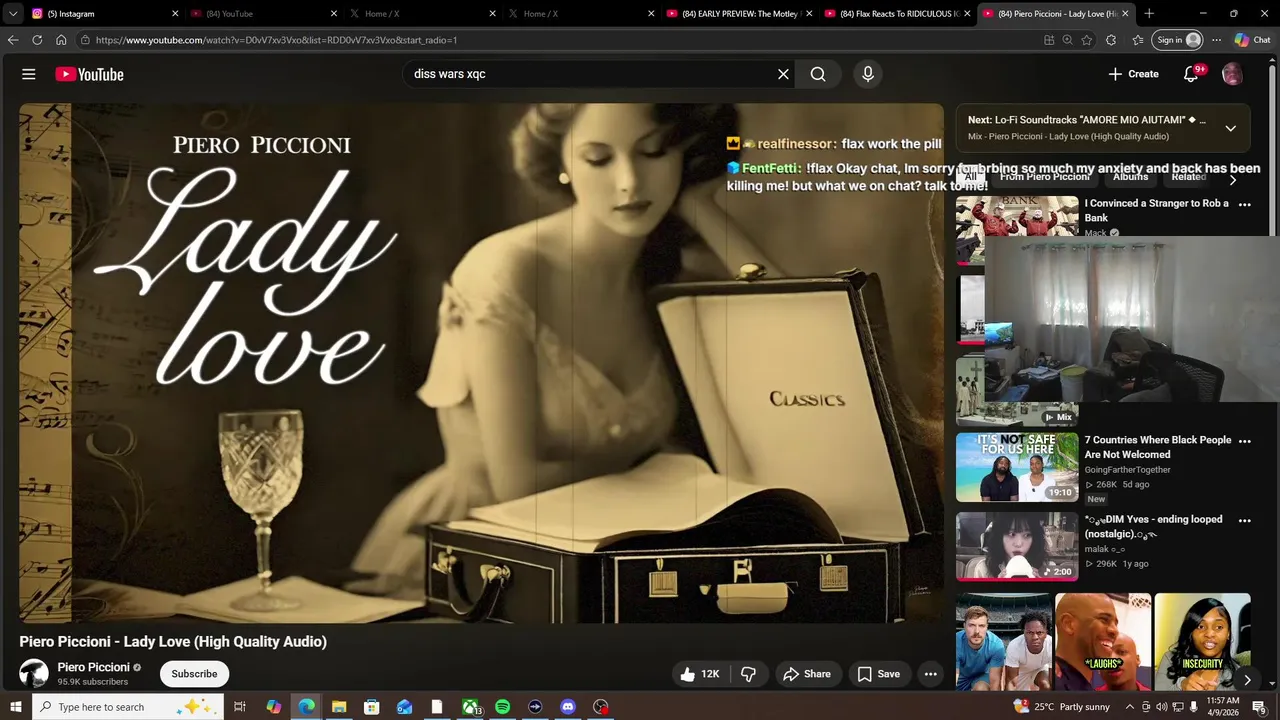Image resolution: width=1280 pixels, height=720 pixels.
Task: Go to the YouTube home logo
Action: (x=89, y=74)
